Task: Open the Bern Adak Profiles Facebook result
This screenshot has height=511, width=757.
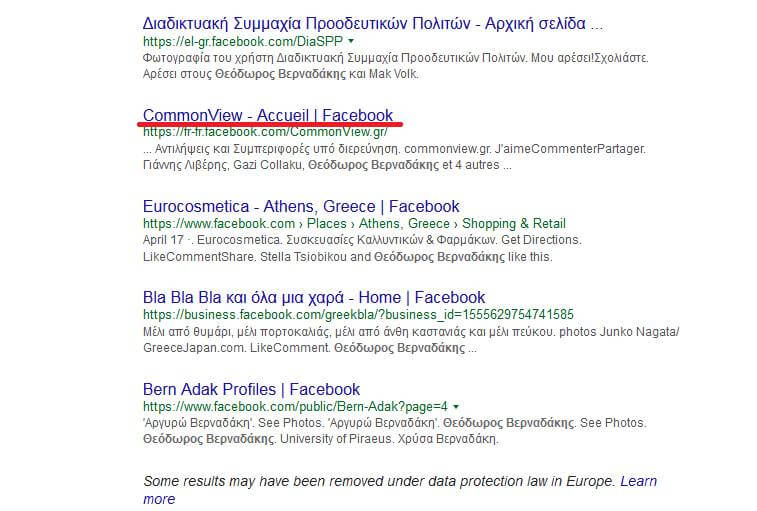Action: (x=251, y=389)
